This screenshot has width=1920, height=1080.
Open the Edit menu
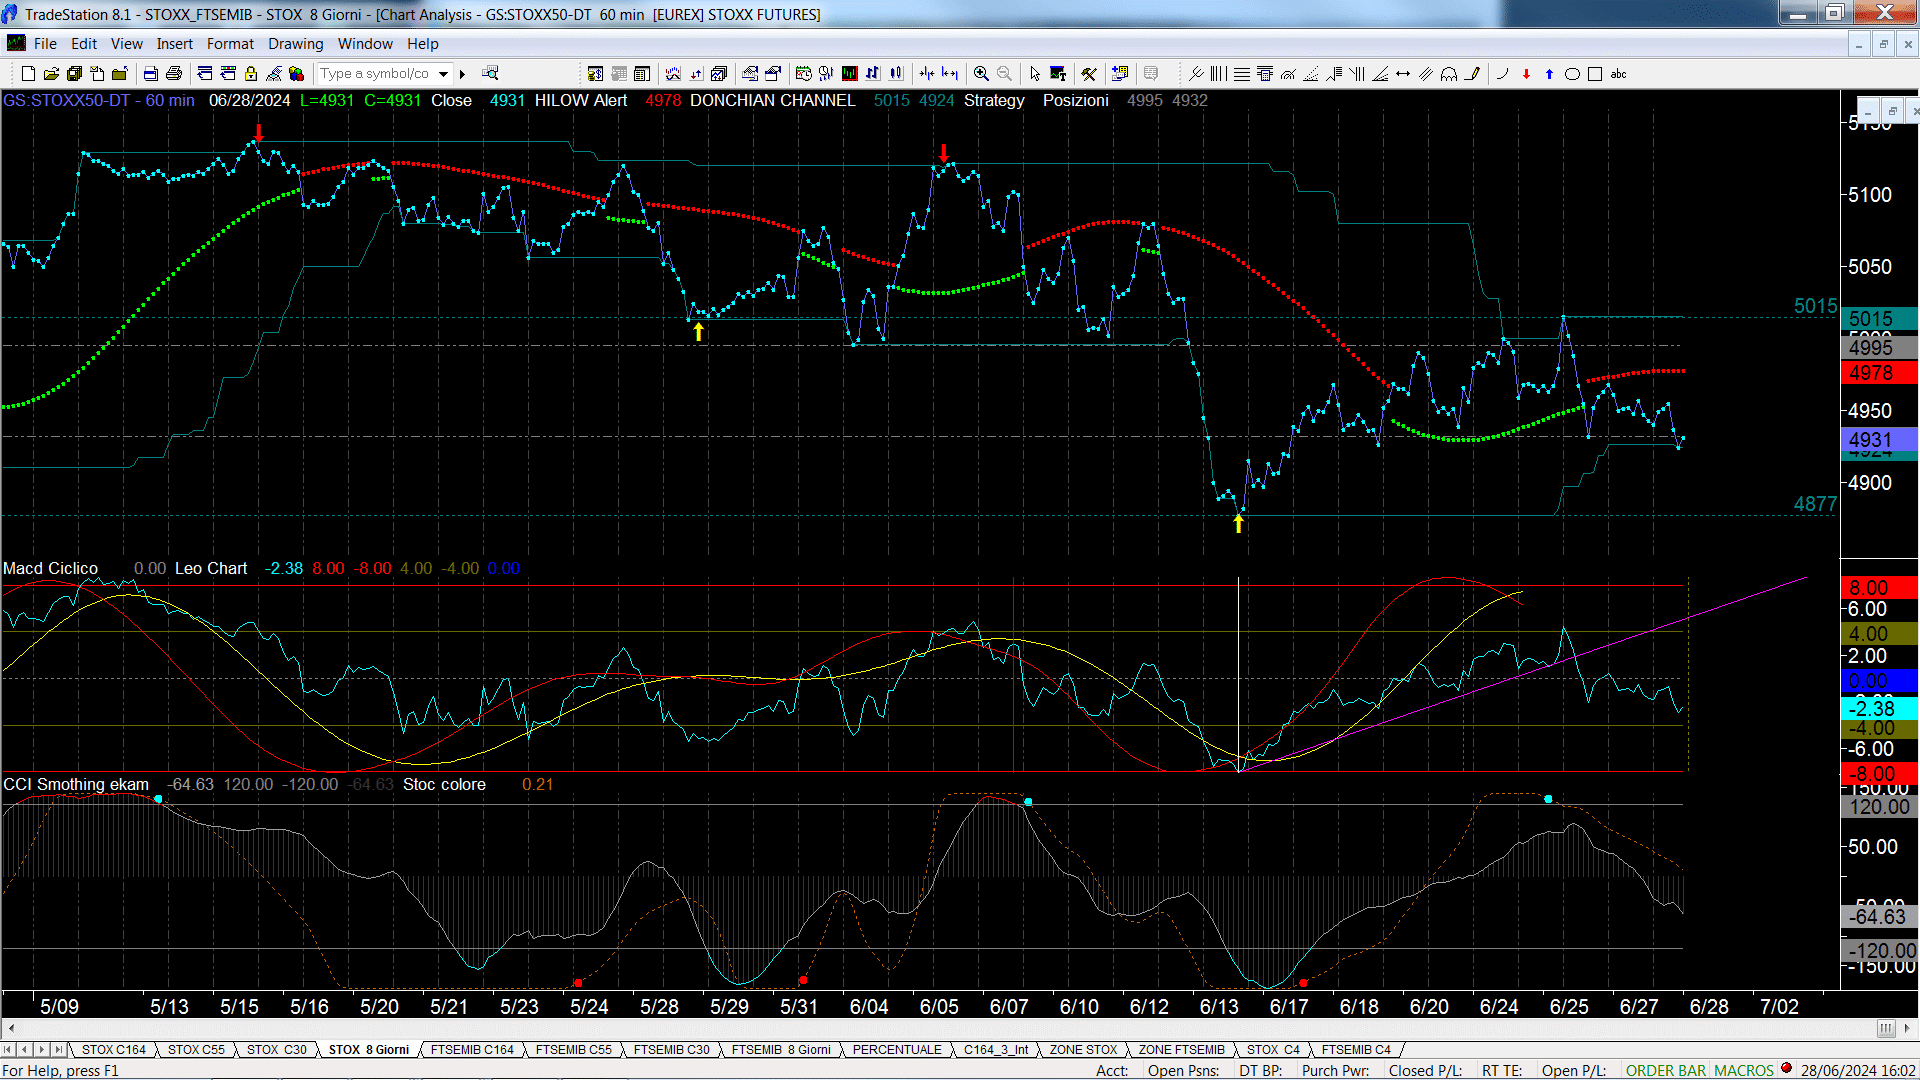coord(84,44)
